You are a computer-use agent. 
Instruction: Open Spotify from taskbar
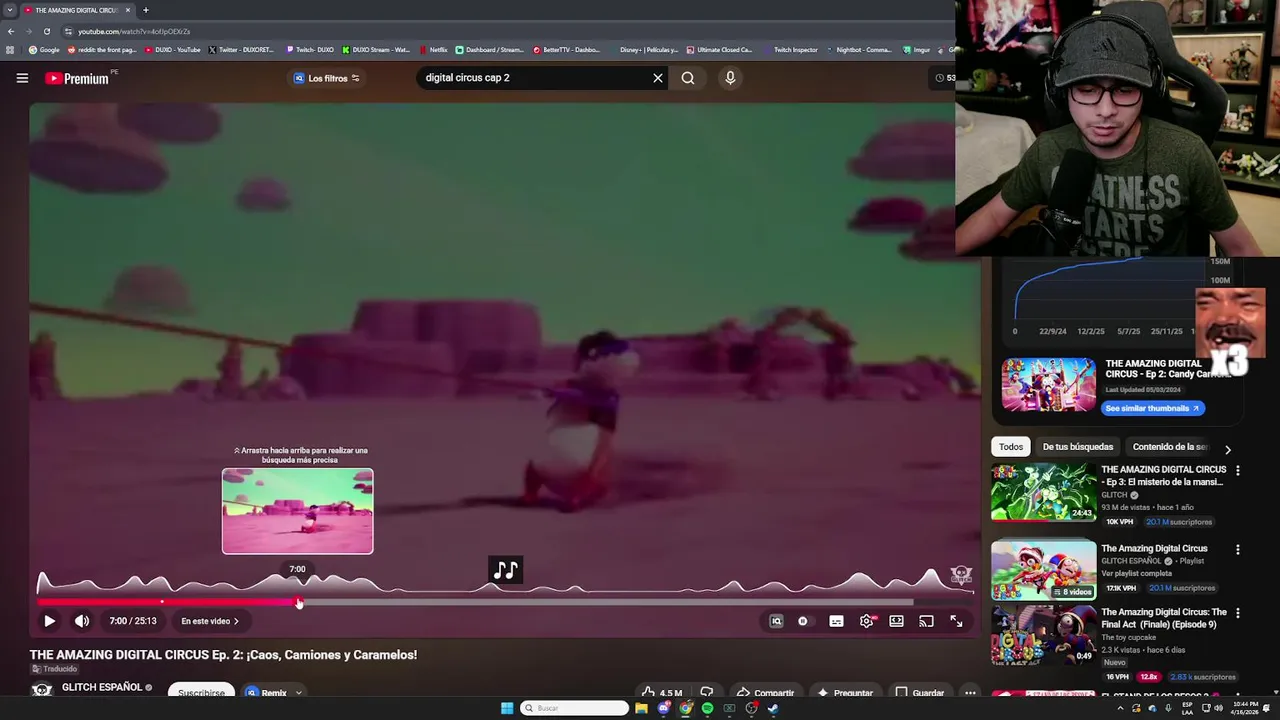[x=707, y=708]
